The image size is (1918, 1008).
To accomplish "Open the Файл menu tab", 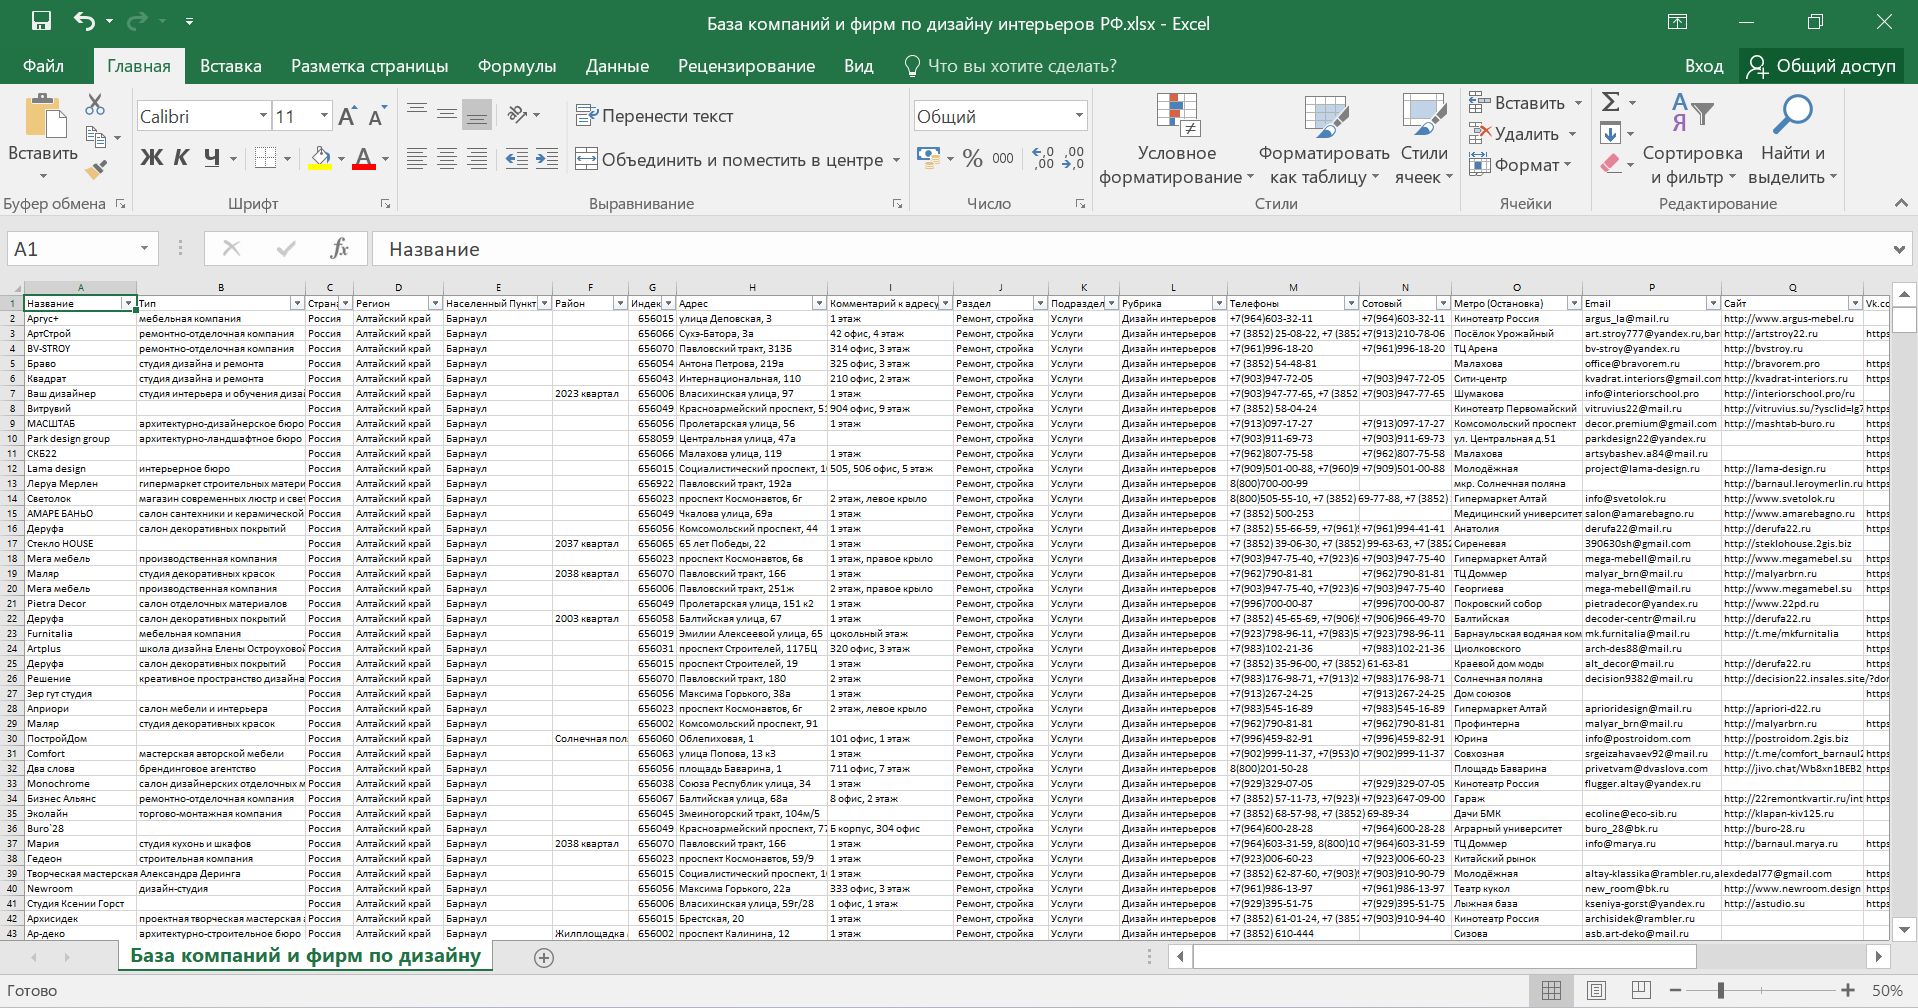I will click(43, 66).
